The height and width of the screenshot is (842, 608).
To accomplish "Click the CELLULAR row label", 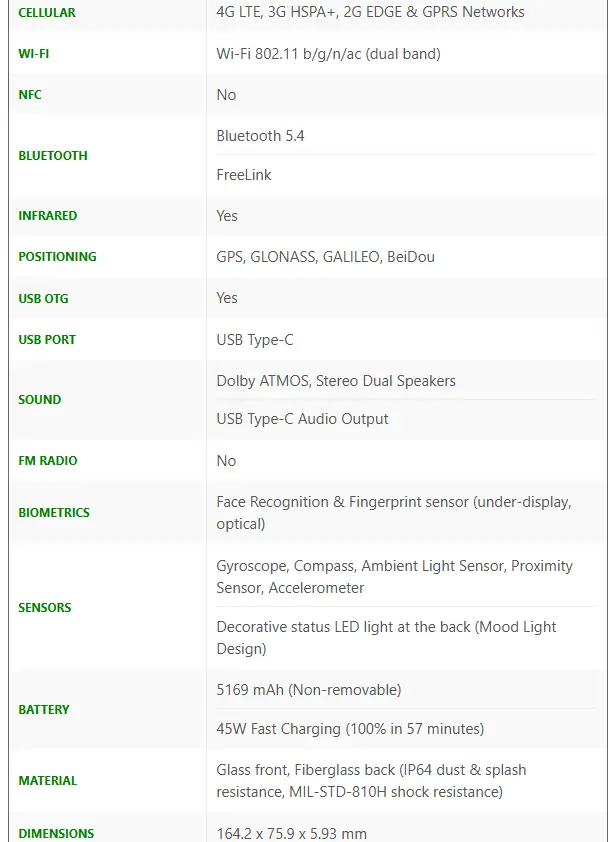I will point(47,12).
